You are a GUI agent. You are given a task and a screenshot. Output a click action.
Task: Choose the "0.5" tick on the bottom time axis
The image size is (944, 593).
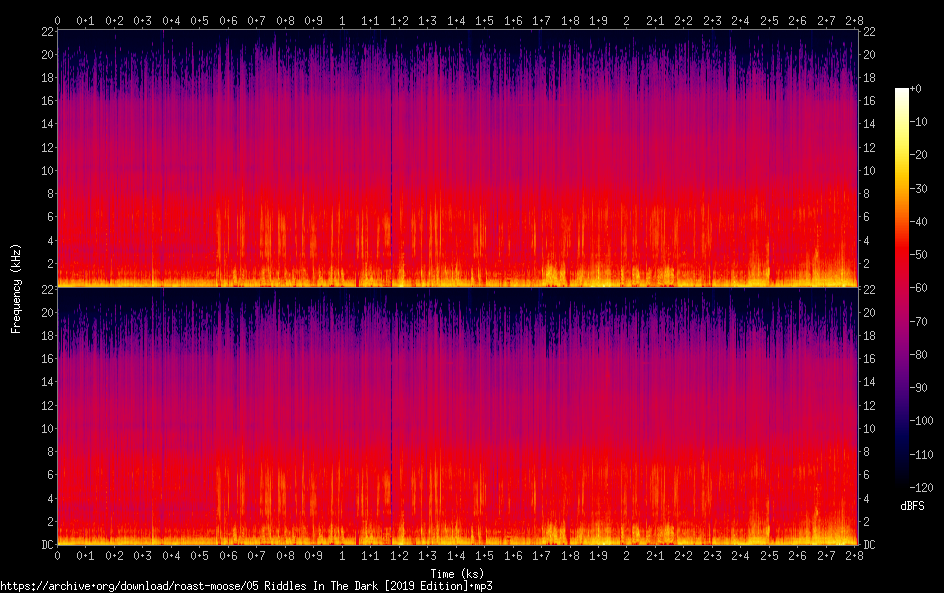tap(200, 557)
